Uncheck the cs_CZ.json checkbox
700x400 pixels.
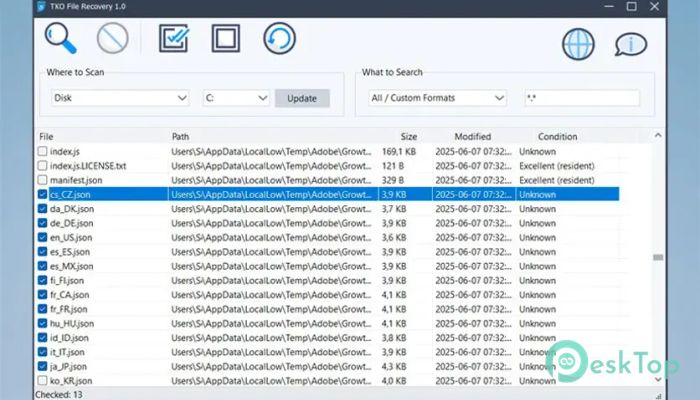point(42,194)
